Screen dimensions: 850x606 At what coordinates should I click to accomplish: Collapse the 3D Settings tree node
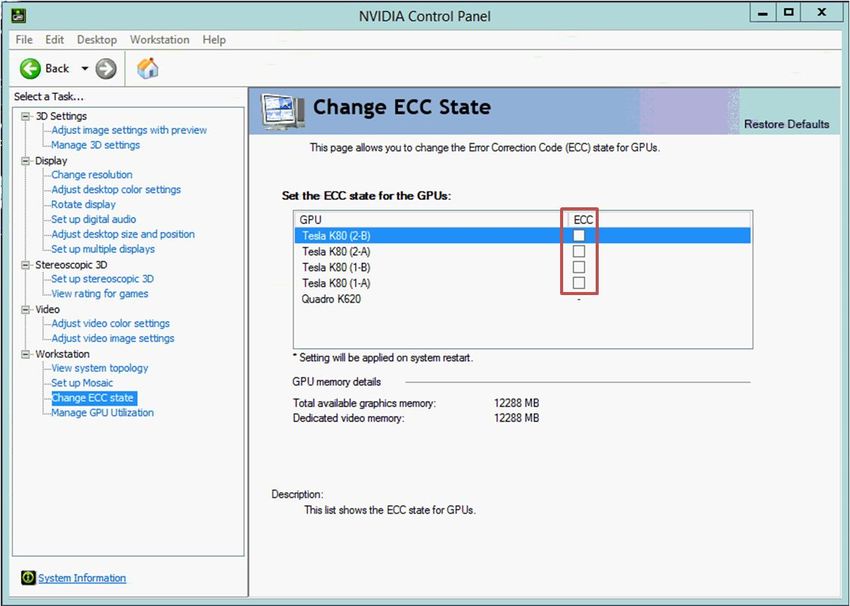pyautogui.click(x=25, y=116)
